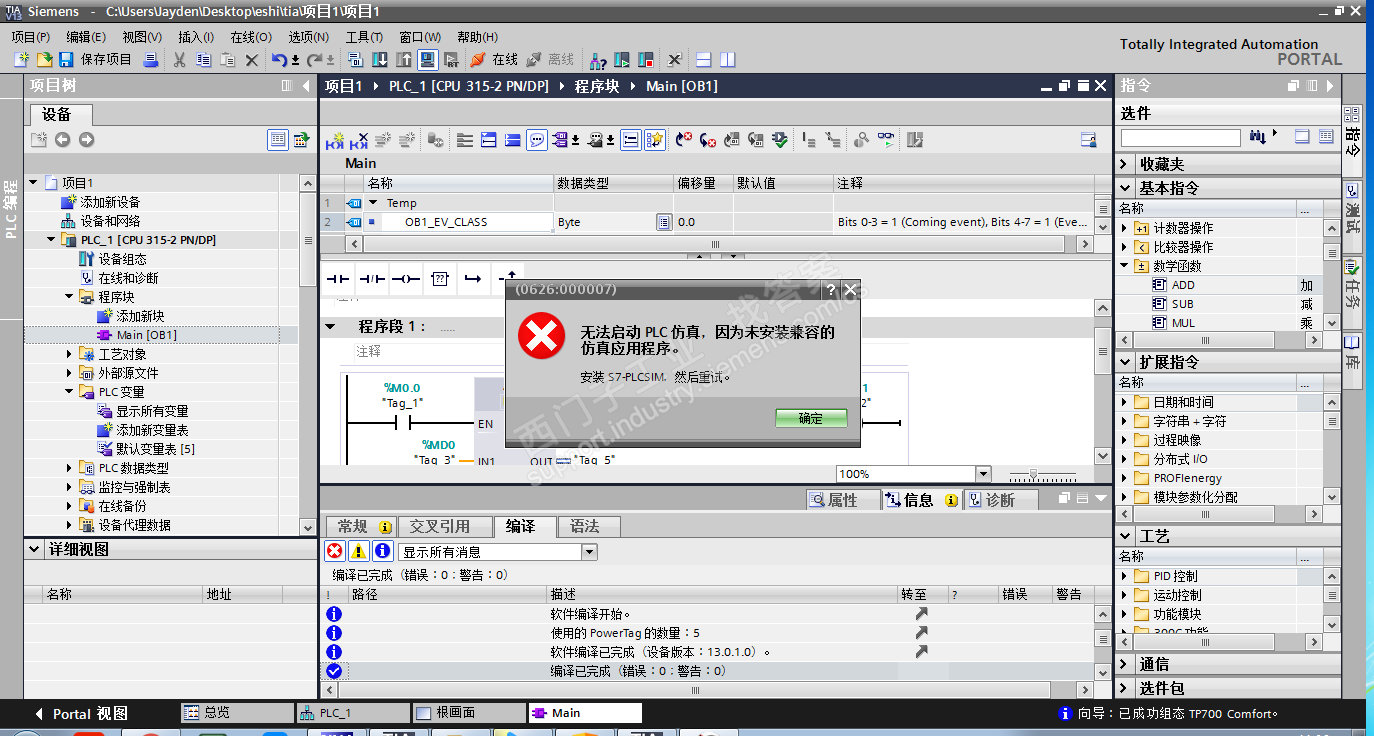
Task: Cut the selection with the scissors icon
Action: [180, 60]
